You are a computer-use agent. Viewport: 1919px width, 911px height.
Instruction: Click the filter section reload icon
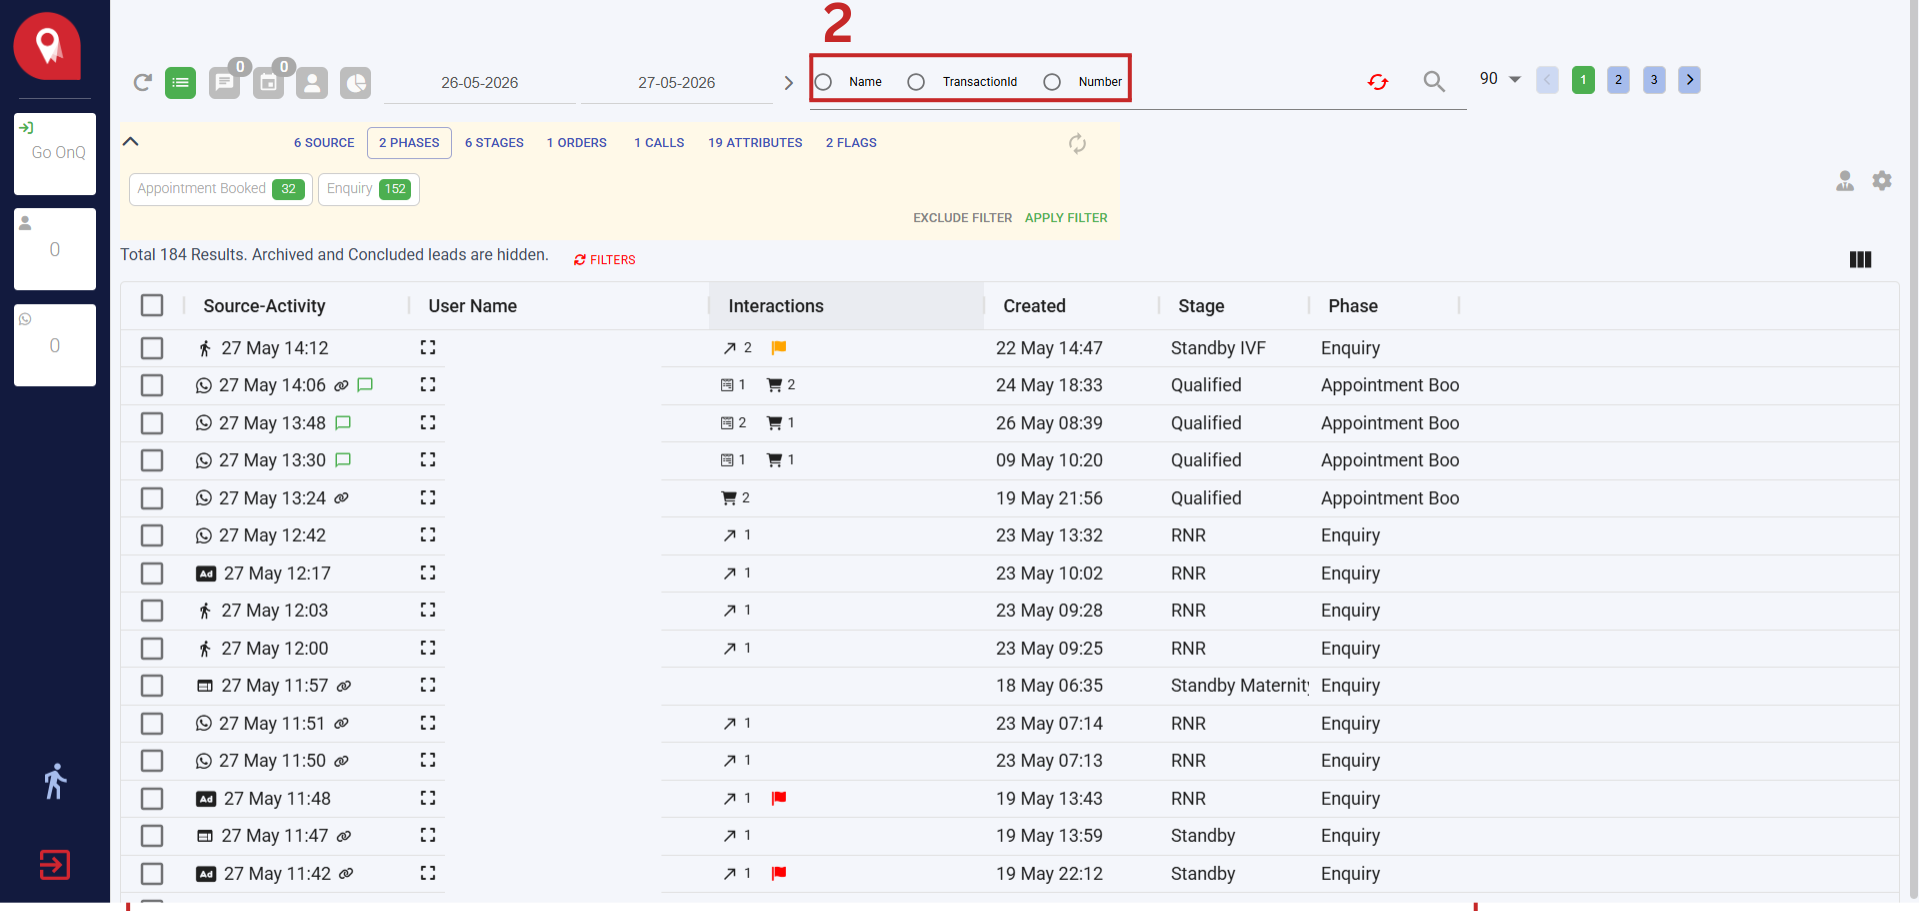point(1077,143)
